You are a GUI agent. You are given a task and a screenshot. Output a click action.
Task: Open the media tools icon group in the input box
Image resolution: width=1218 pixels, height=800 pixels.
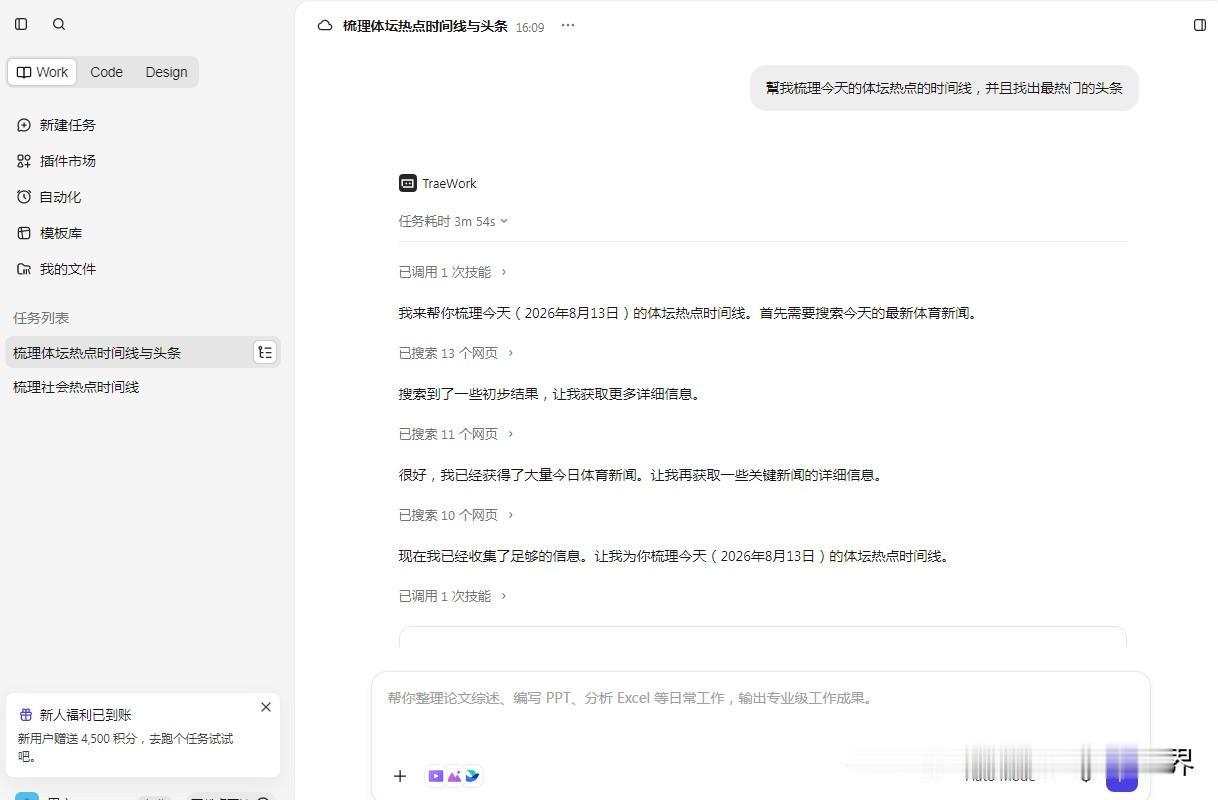point(454,776)
